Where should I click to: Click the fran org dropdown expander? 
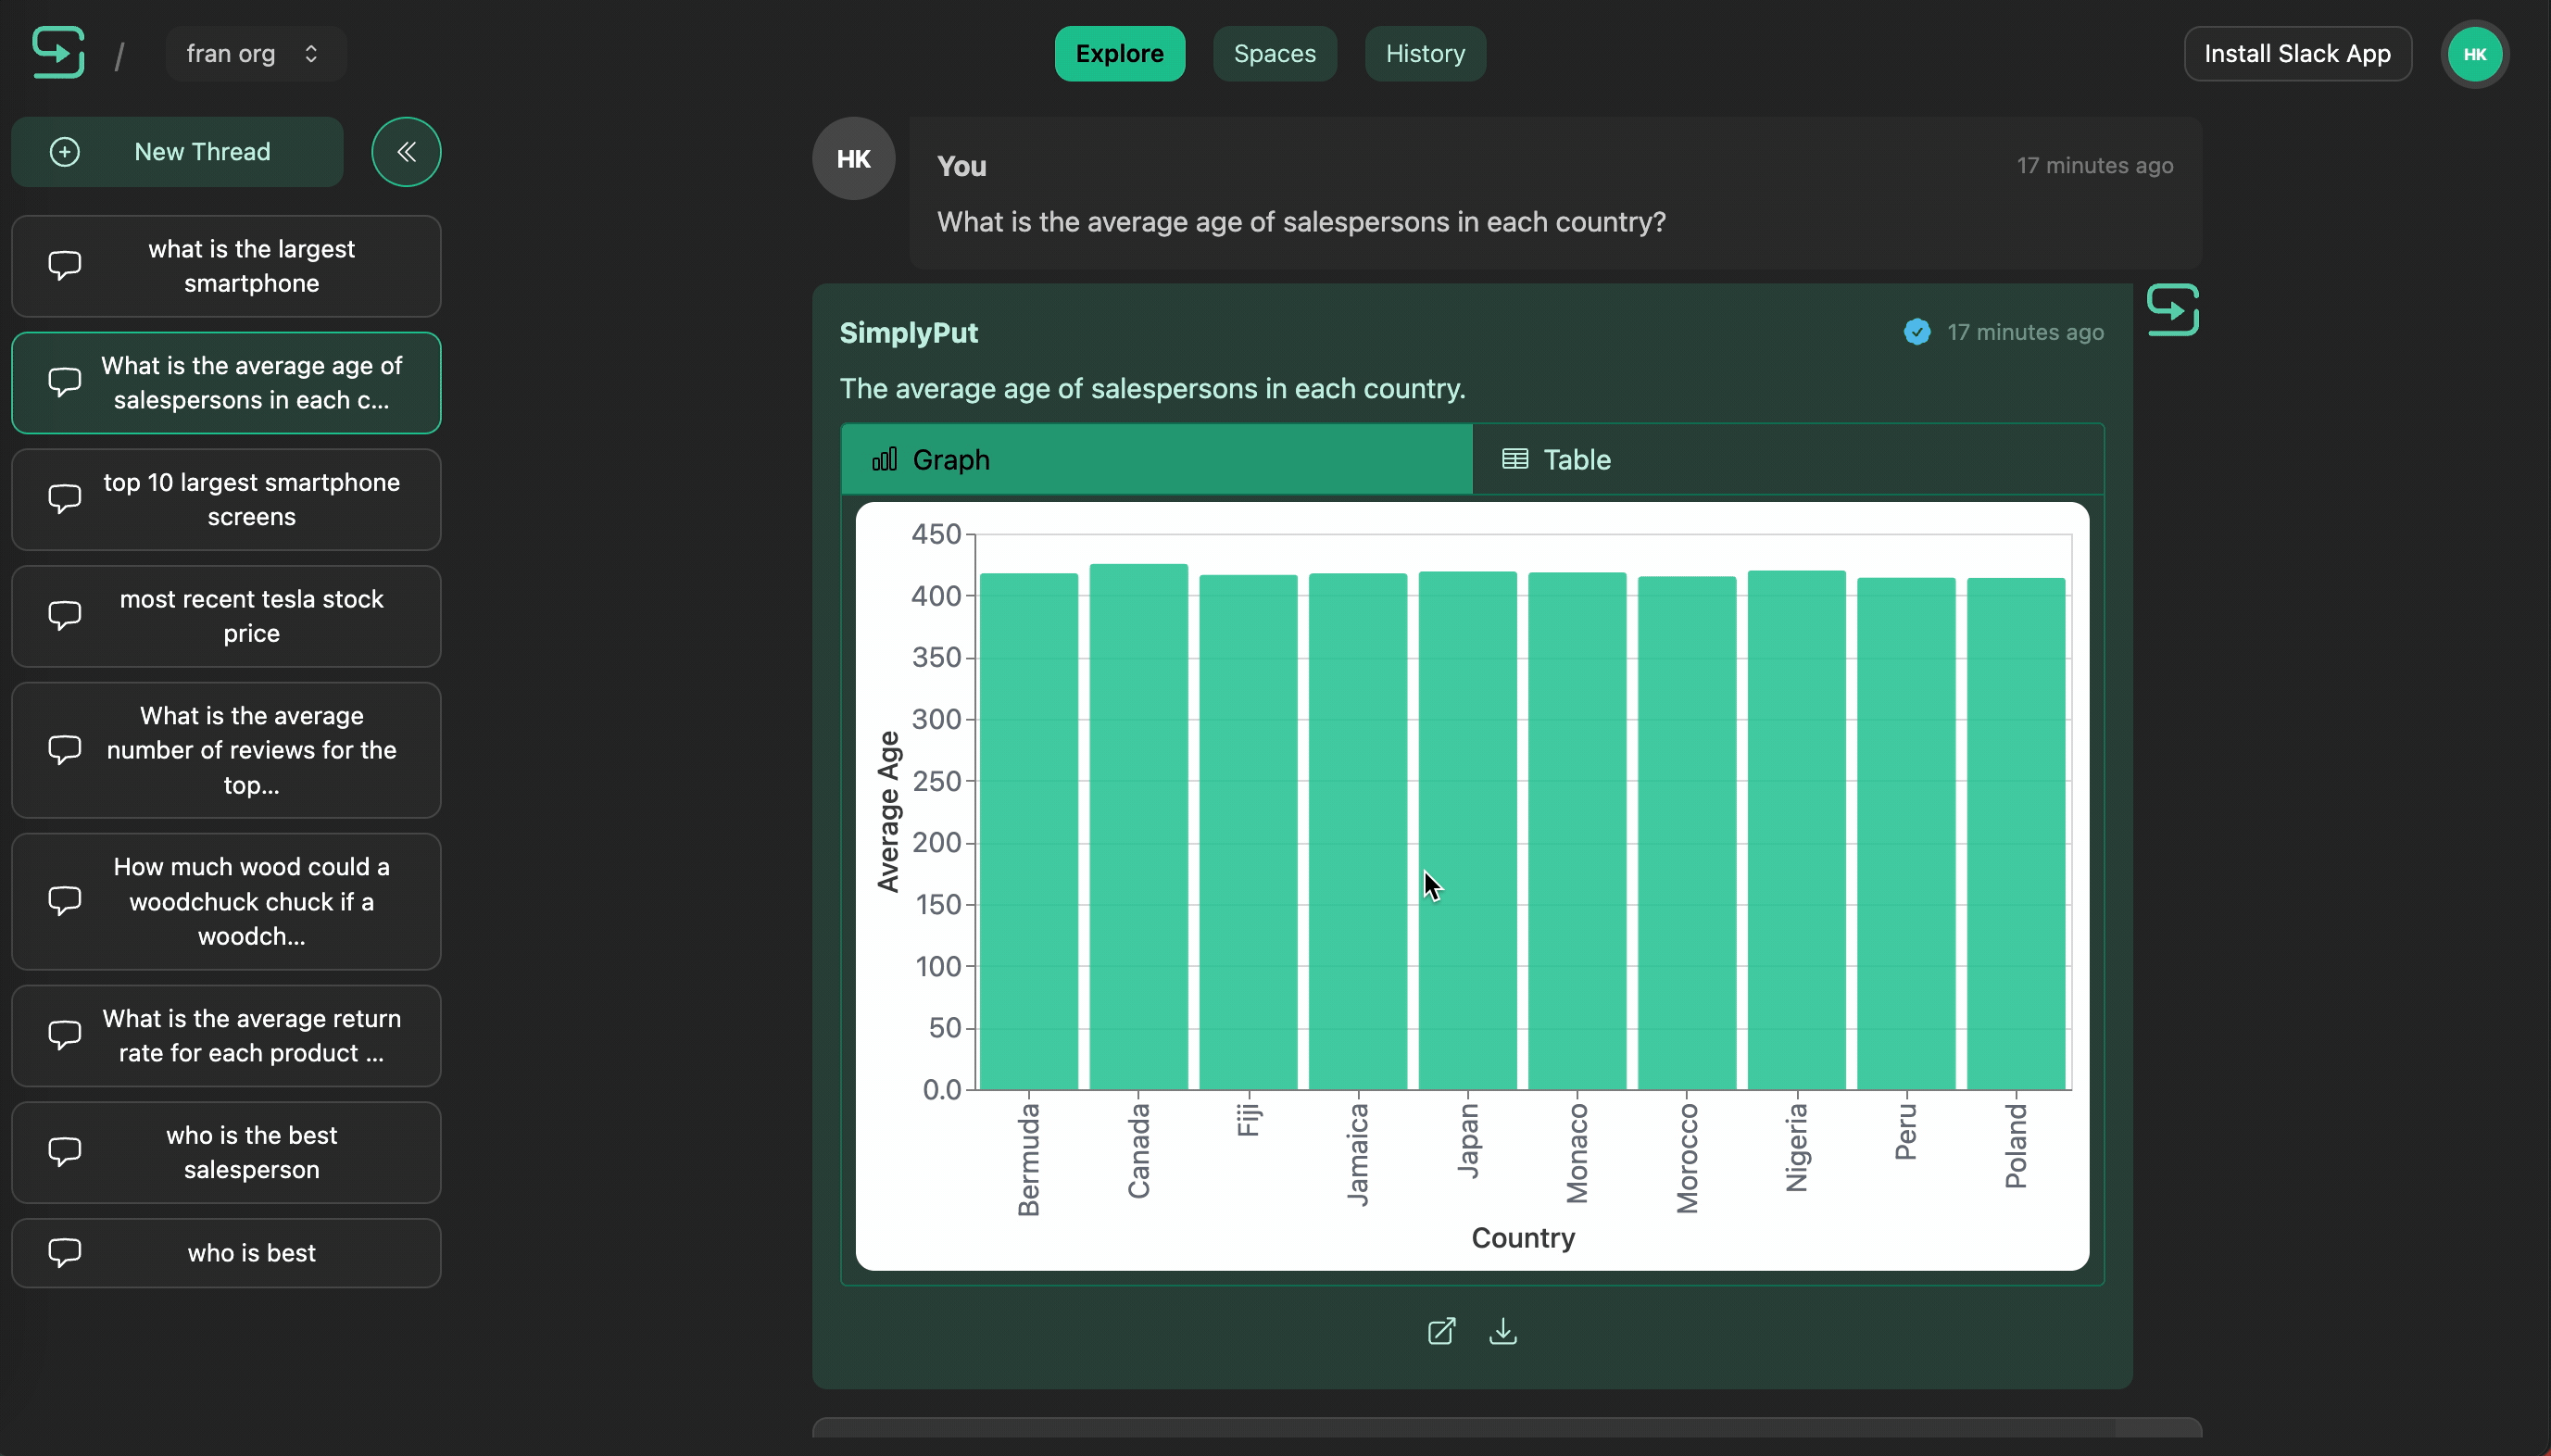[x=310, y=53]
